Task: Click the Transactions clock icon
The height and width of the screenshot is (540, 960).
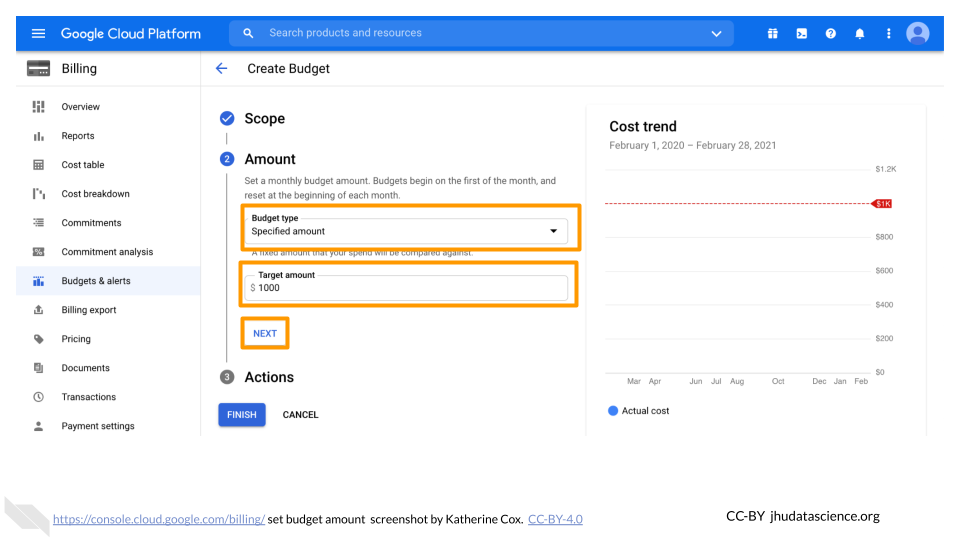Action: pyautogui.click(x=39, y=397)
